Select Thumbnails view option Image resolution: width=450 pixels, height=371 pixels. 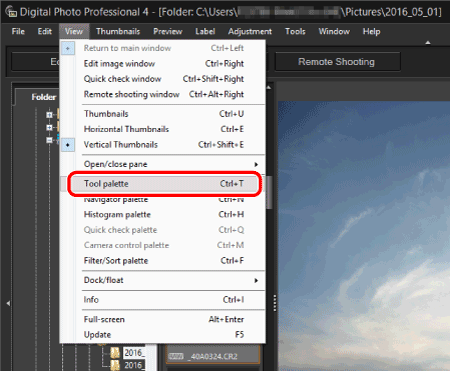click(163, 114)
